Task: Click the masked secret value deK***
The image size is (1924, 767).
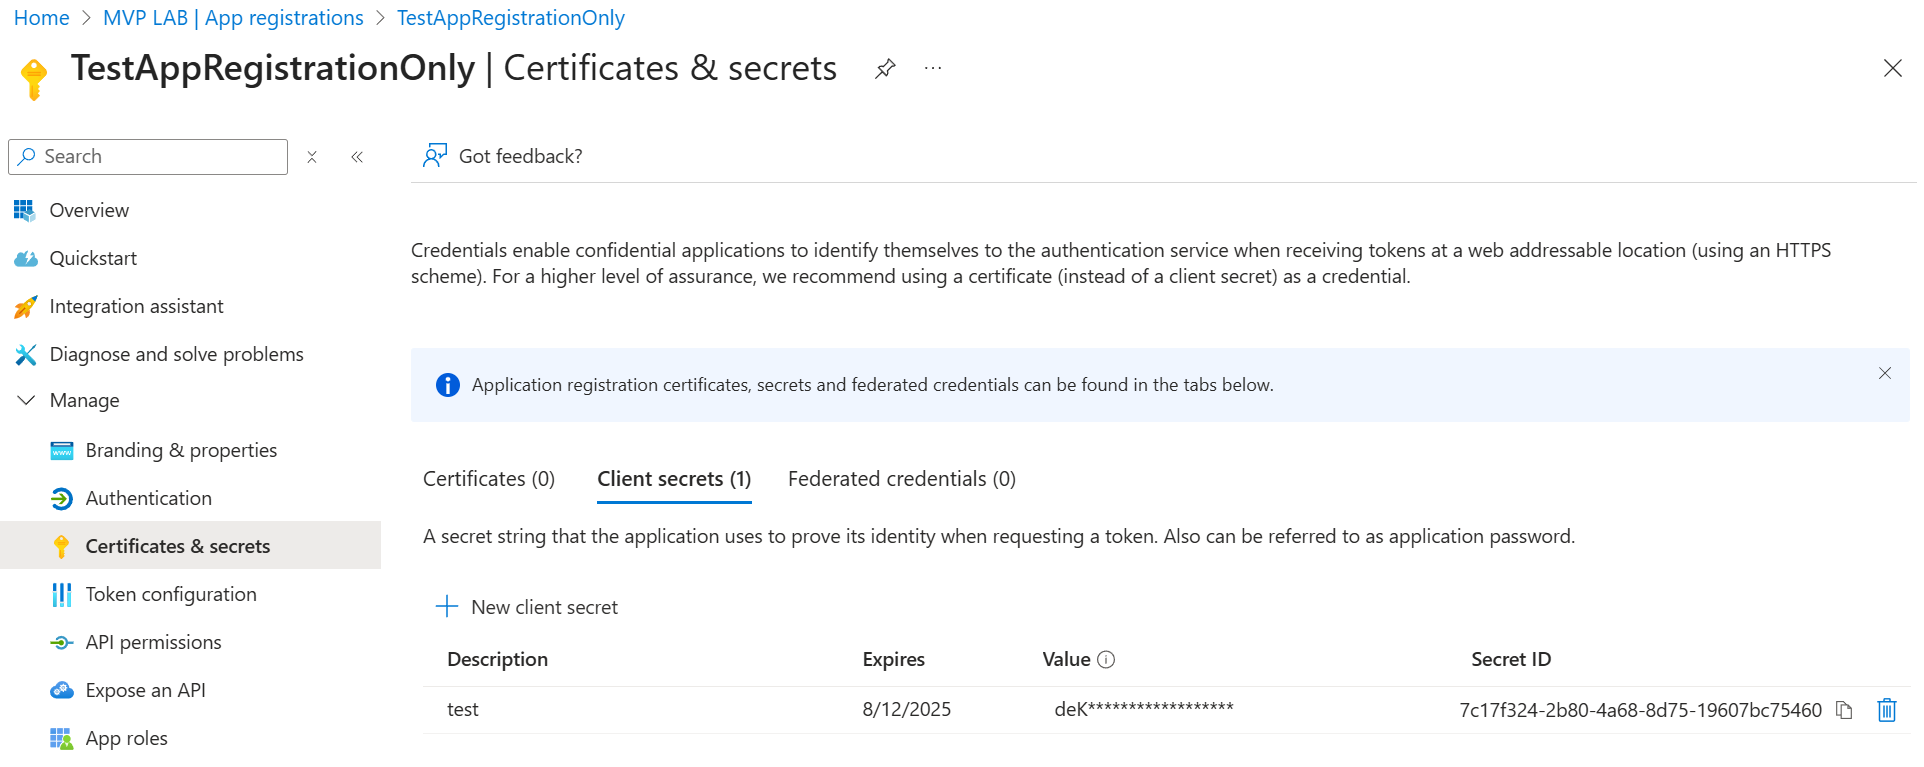Action: [1144, 709]
